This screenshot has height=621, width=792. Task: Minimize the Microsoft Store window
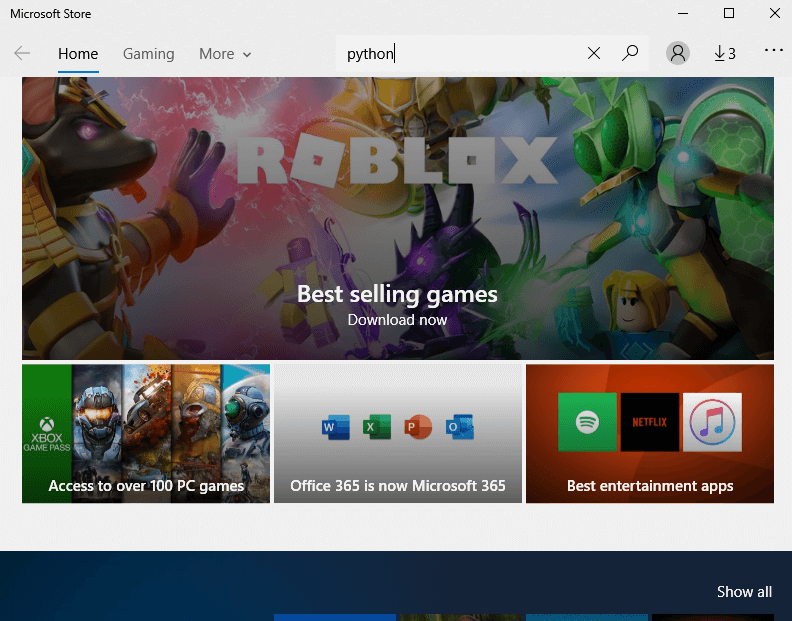pyautogui.click(x=683, y=13)
